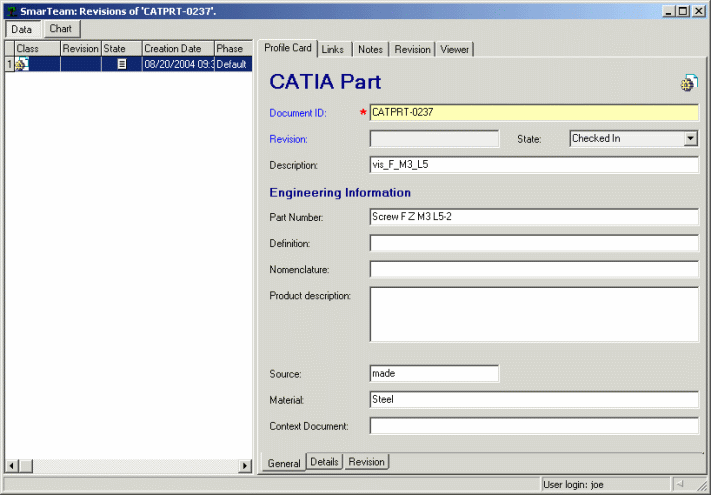Click into the Part Number field
Image resolution: width=711 pixels, height=495 pixels.
pos(533,217)
